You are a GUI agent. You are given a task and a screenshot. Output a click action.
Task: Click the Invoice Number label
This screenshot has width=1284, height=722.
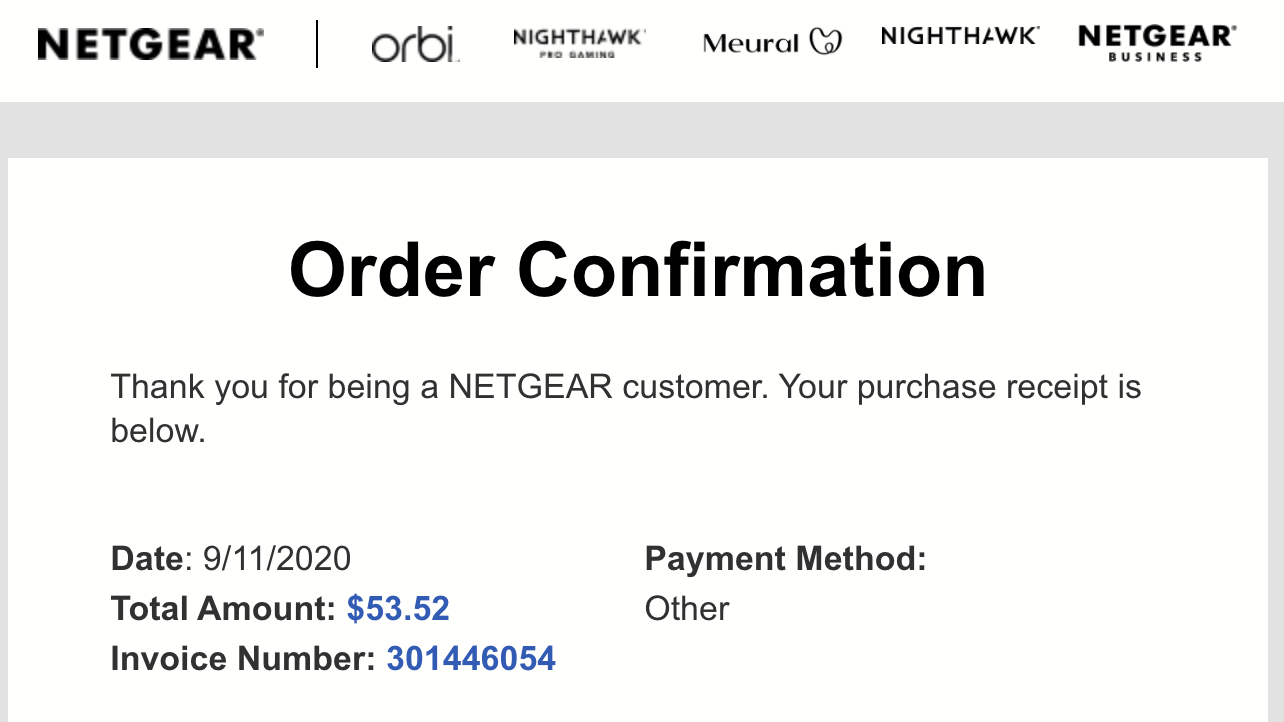point(243,659)
